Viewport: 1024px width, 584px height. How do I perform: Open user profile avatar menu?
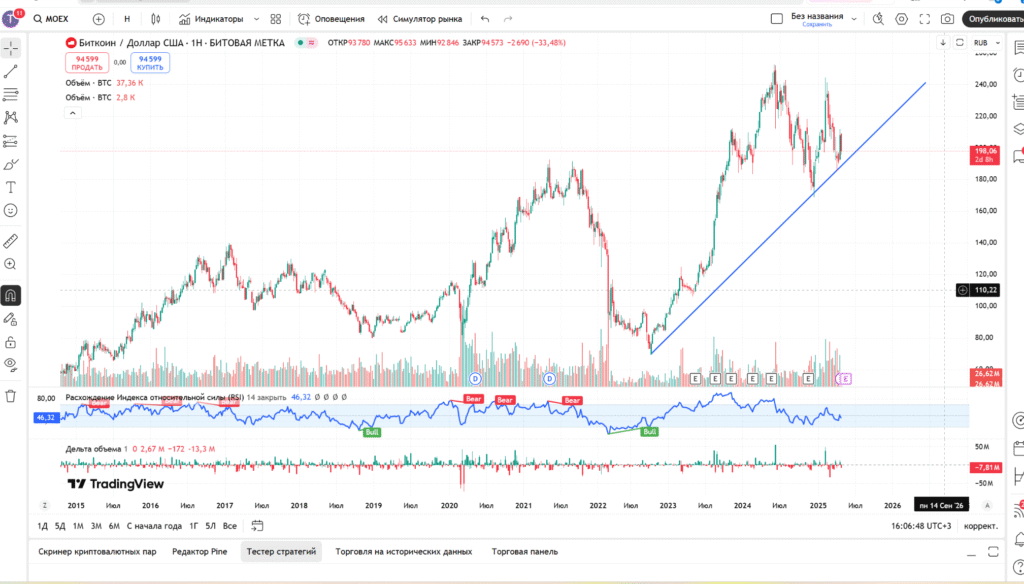click(10, 19)
